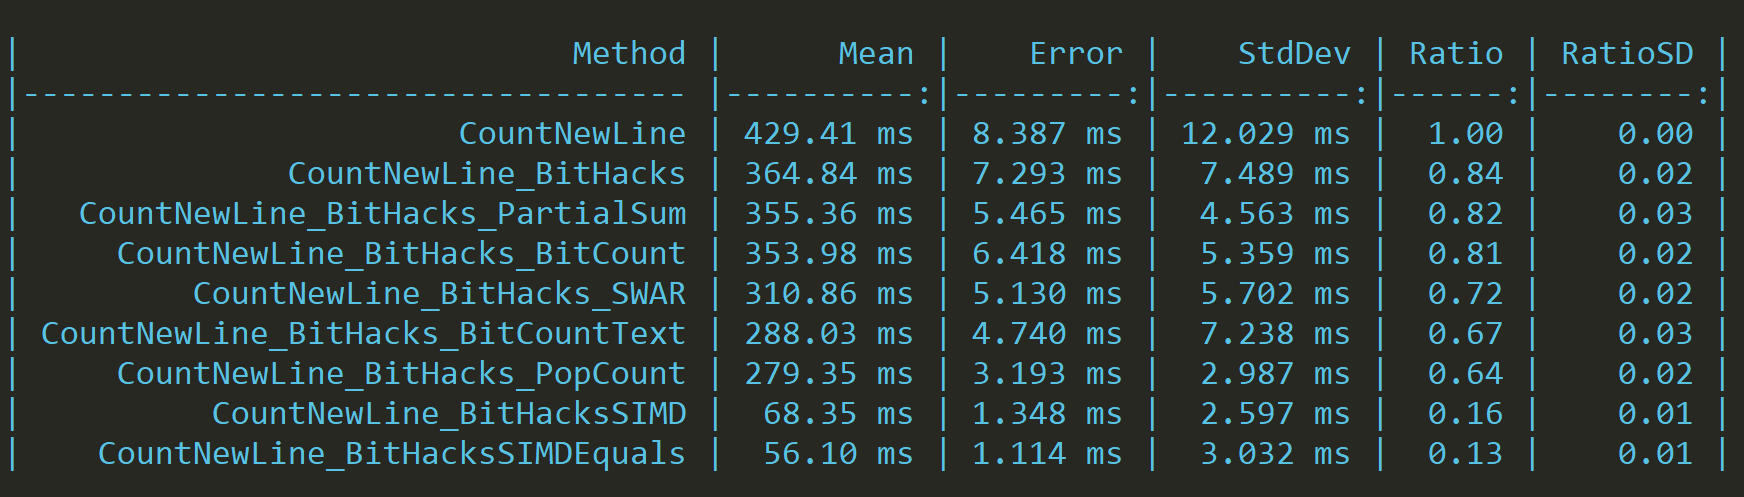The height and width of the screenshot is (497, 1744).
Task: Click the CountNewLine_BitHacks_PopCount method text
Action: click(x=401, y=373)
